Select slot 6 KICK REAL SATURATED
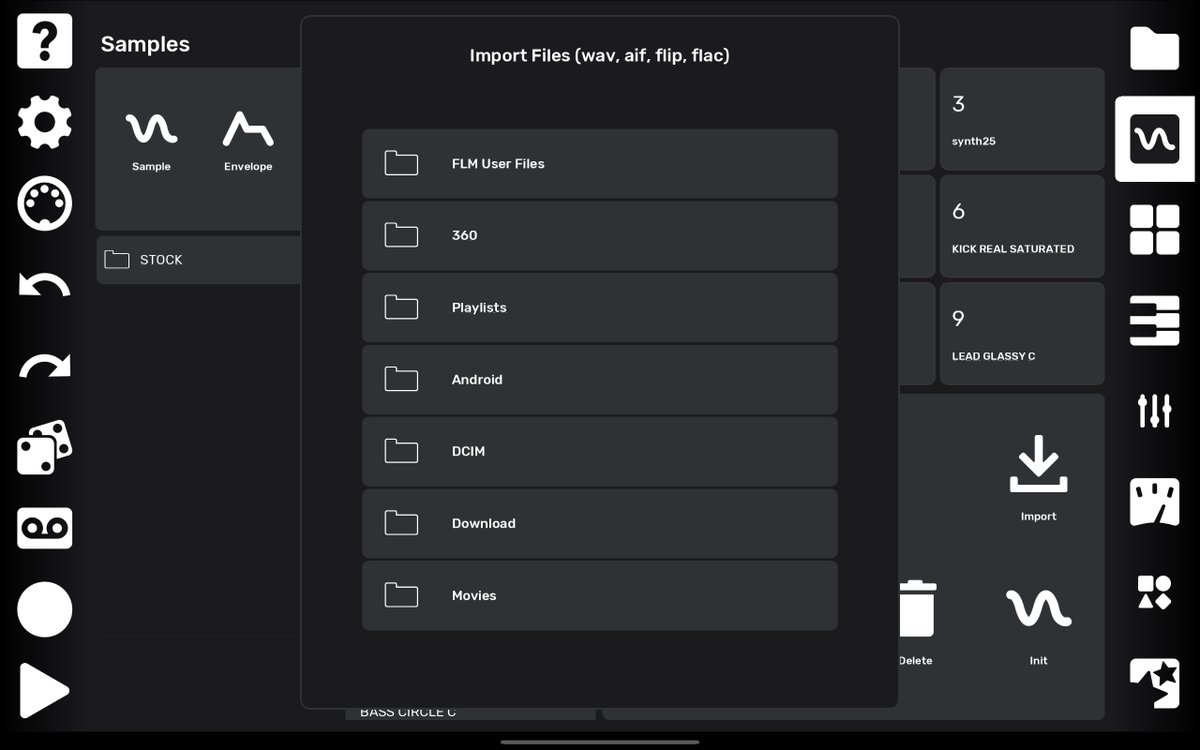The image size is (1200, 750). 1022,227
